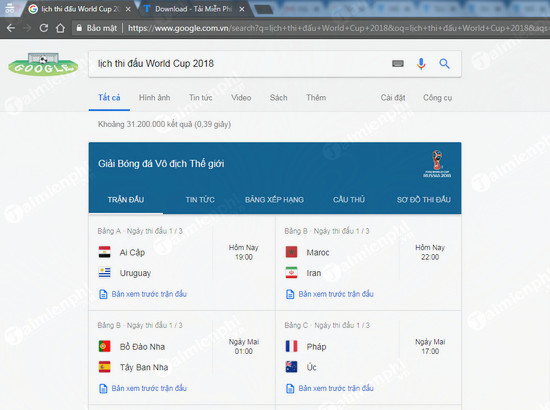Select the CẦU THỦ tab
Viewport: 550px width, 410px height.
[349, 200]
